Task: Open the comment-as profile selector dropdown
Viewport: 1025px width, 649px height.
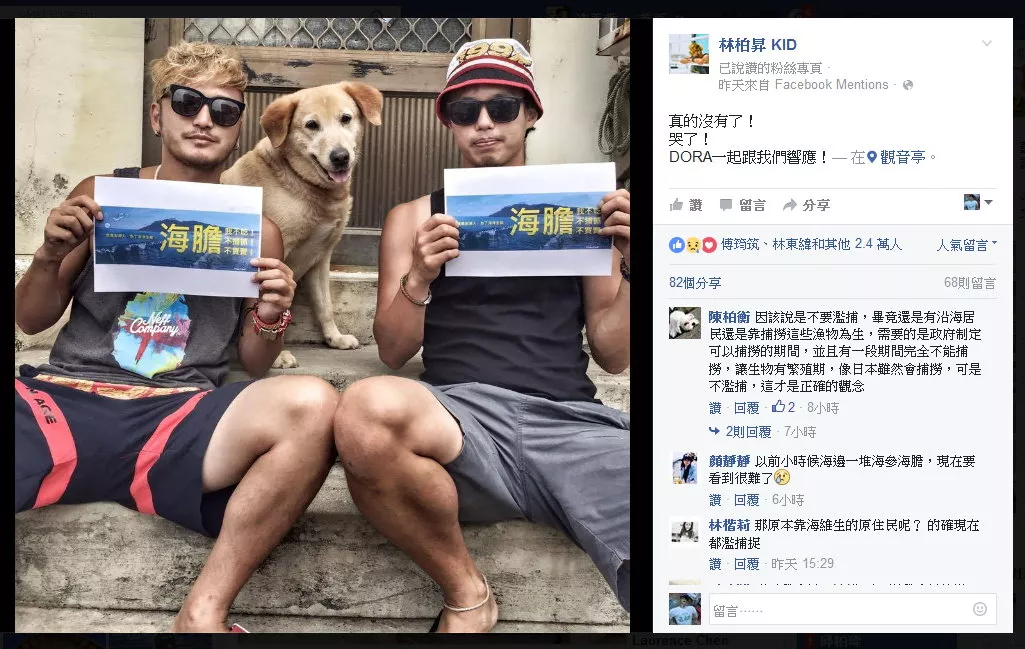Action: pyautogui.click(x=978, y=203)
